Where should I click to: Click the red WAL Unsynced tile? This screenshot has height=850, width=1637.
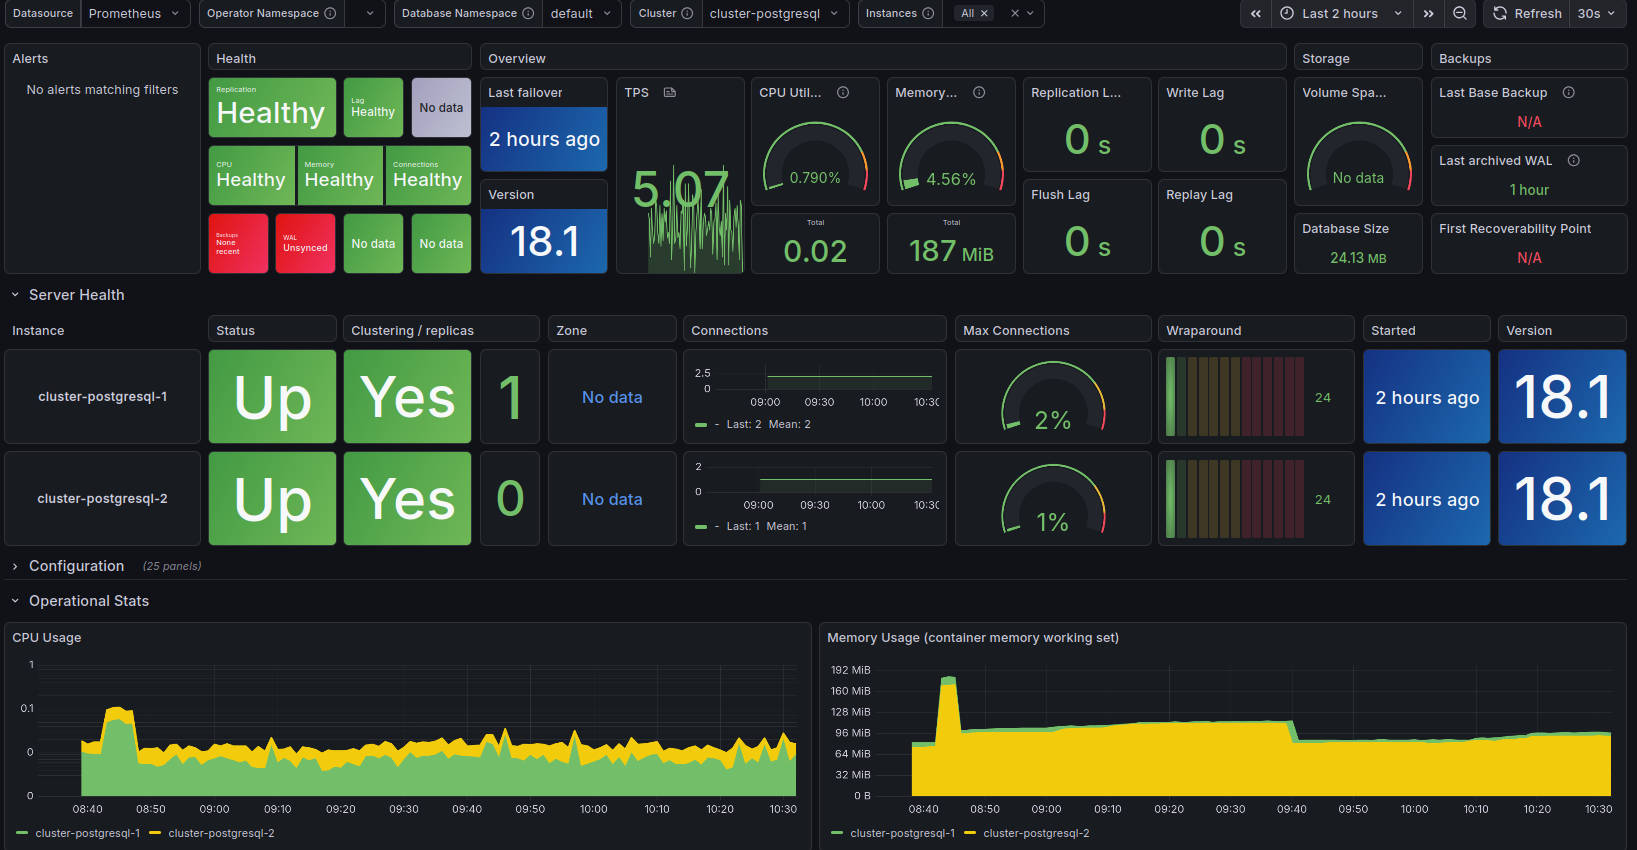(305, 243)
